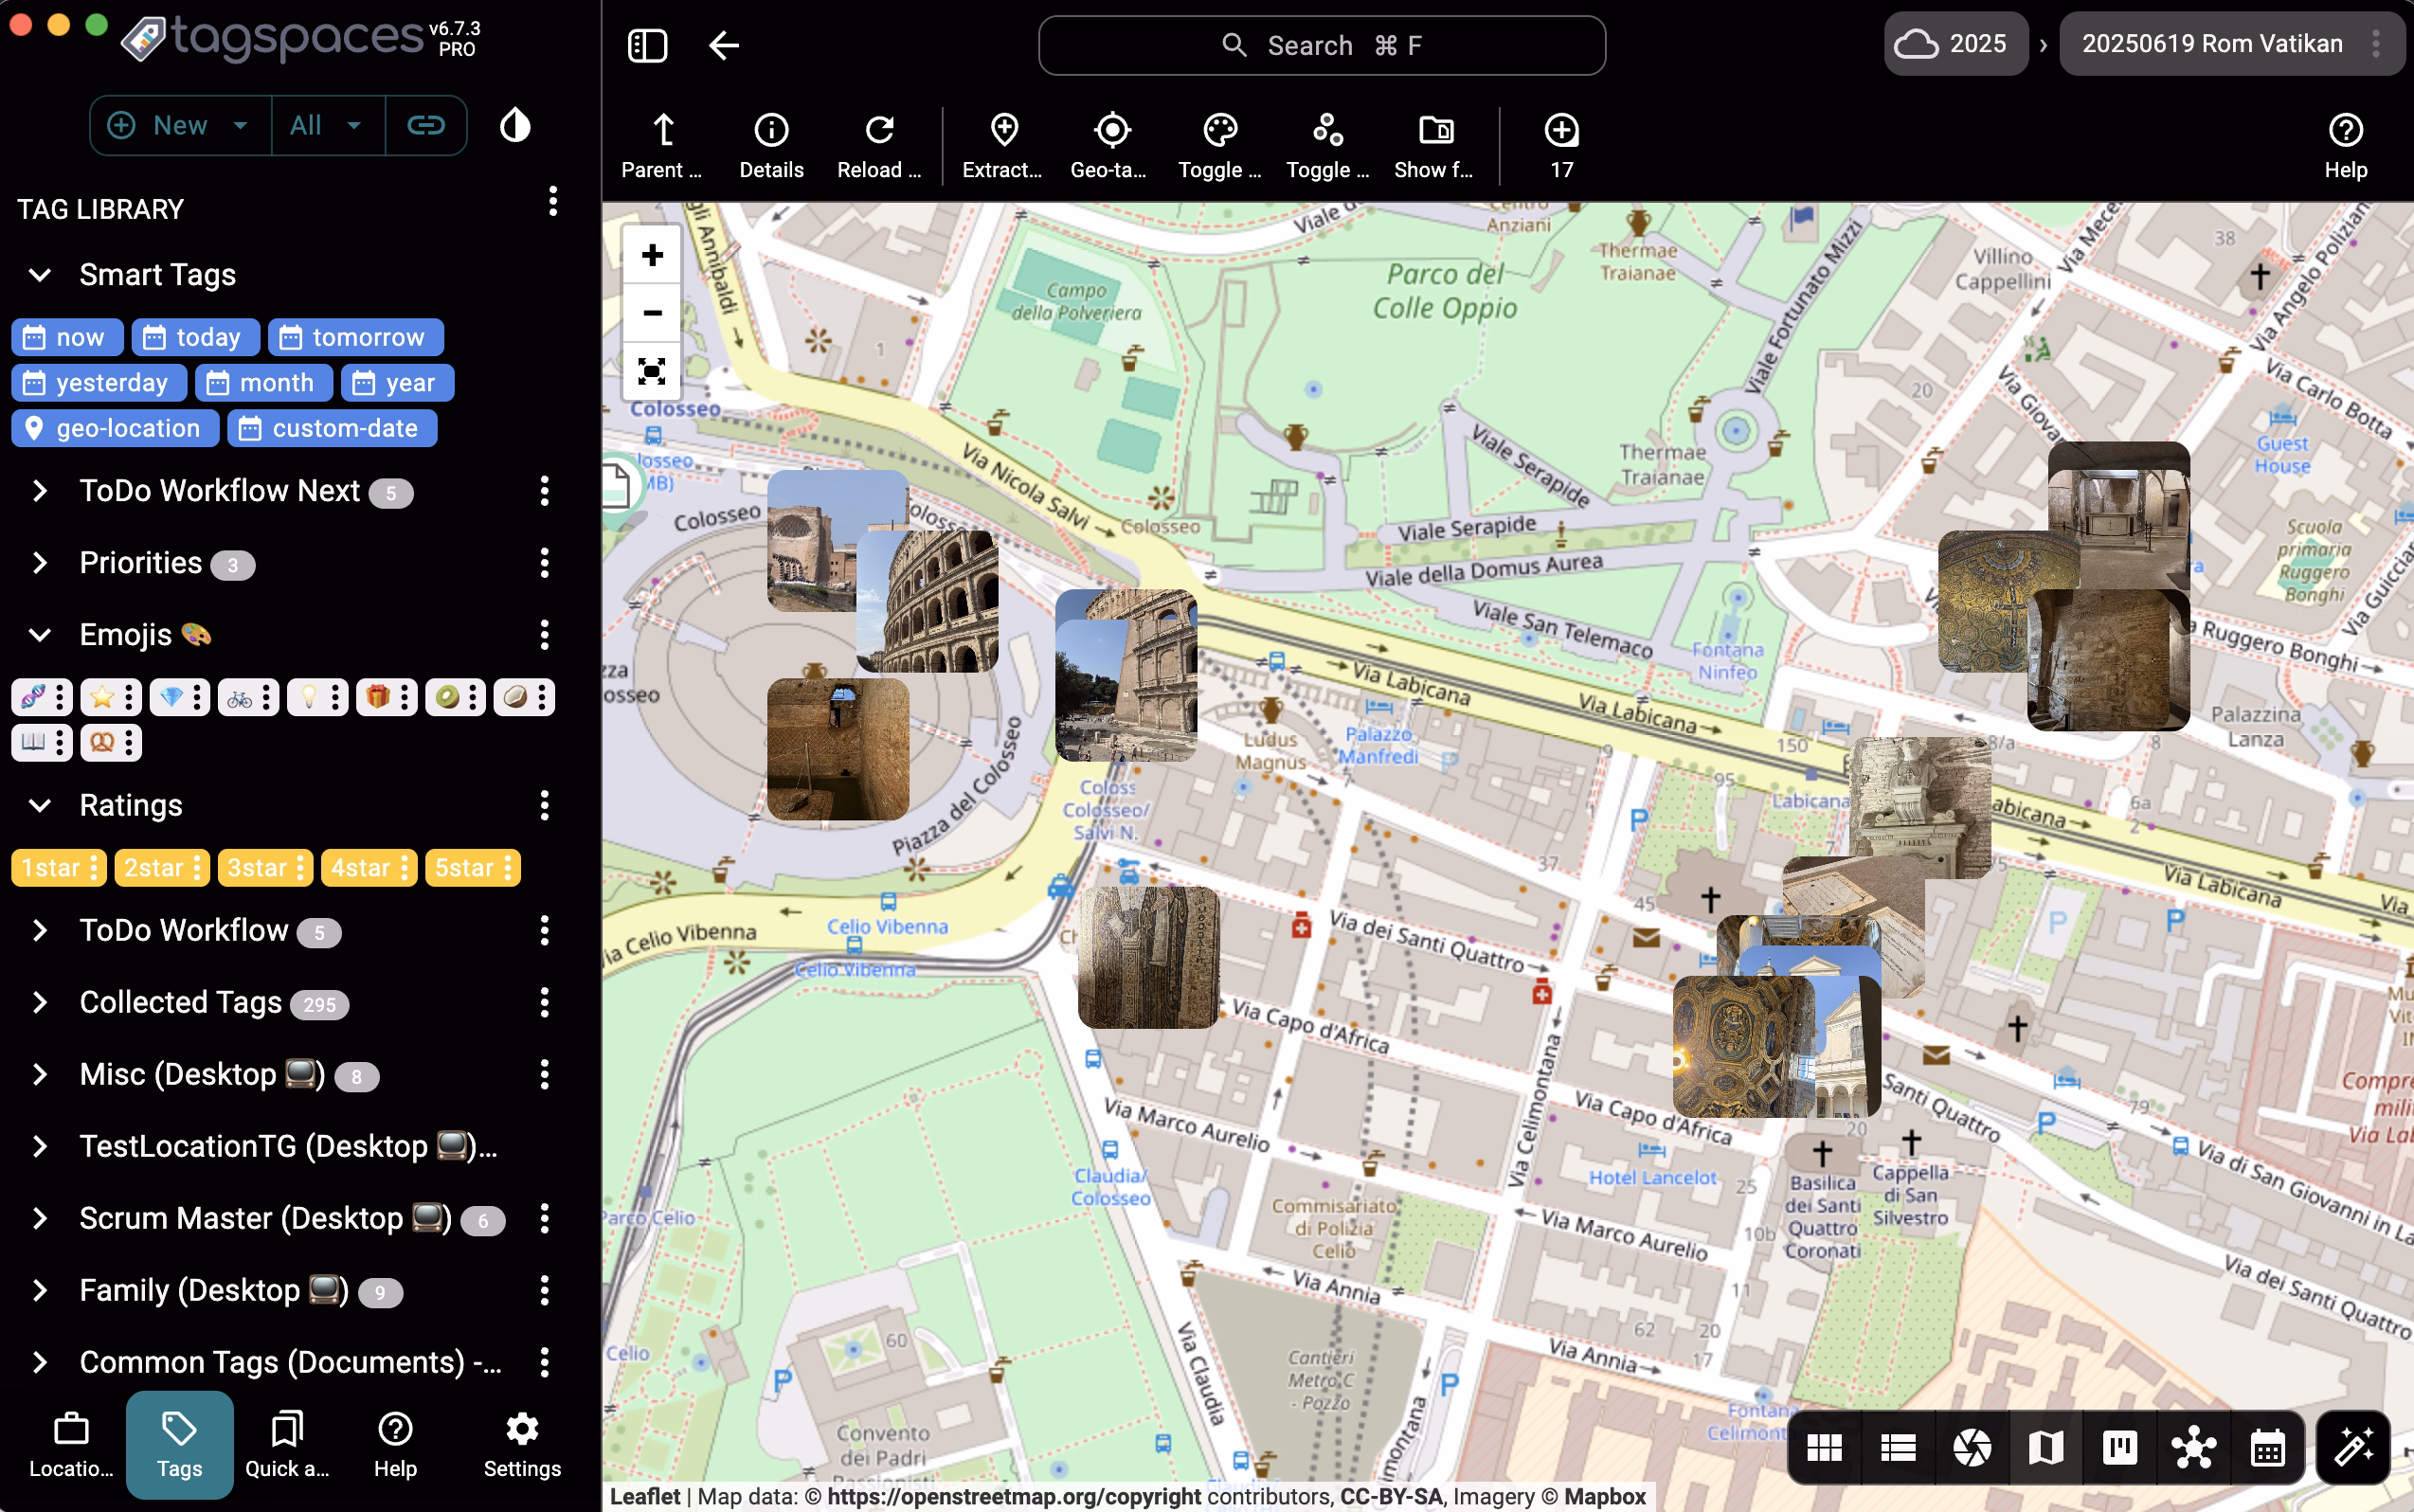
Task: Select the Extract geo-location toolbar icon
Action: tap(1002, 143)
